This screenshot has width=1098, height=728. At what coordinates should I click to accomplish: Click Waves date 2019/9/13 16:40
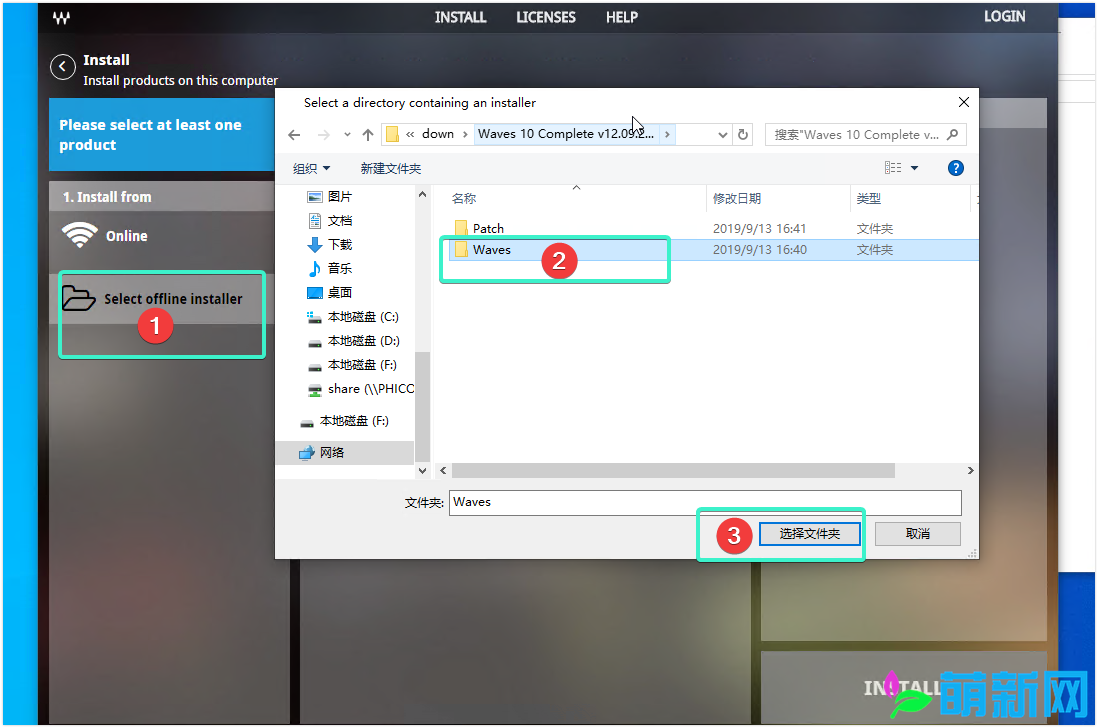click(759, 250)
